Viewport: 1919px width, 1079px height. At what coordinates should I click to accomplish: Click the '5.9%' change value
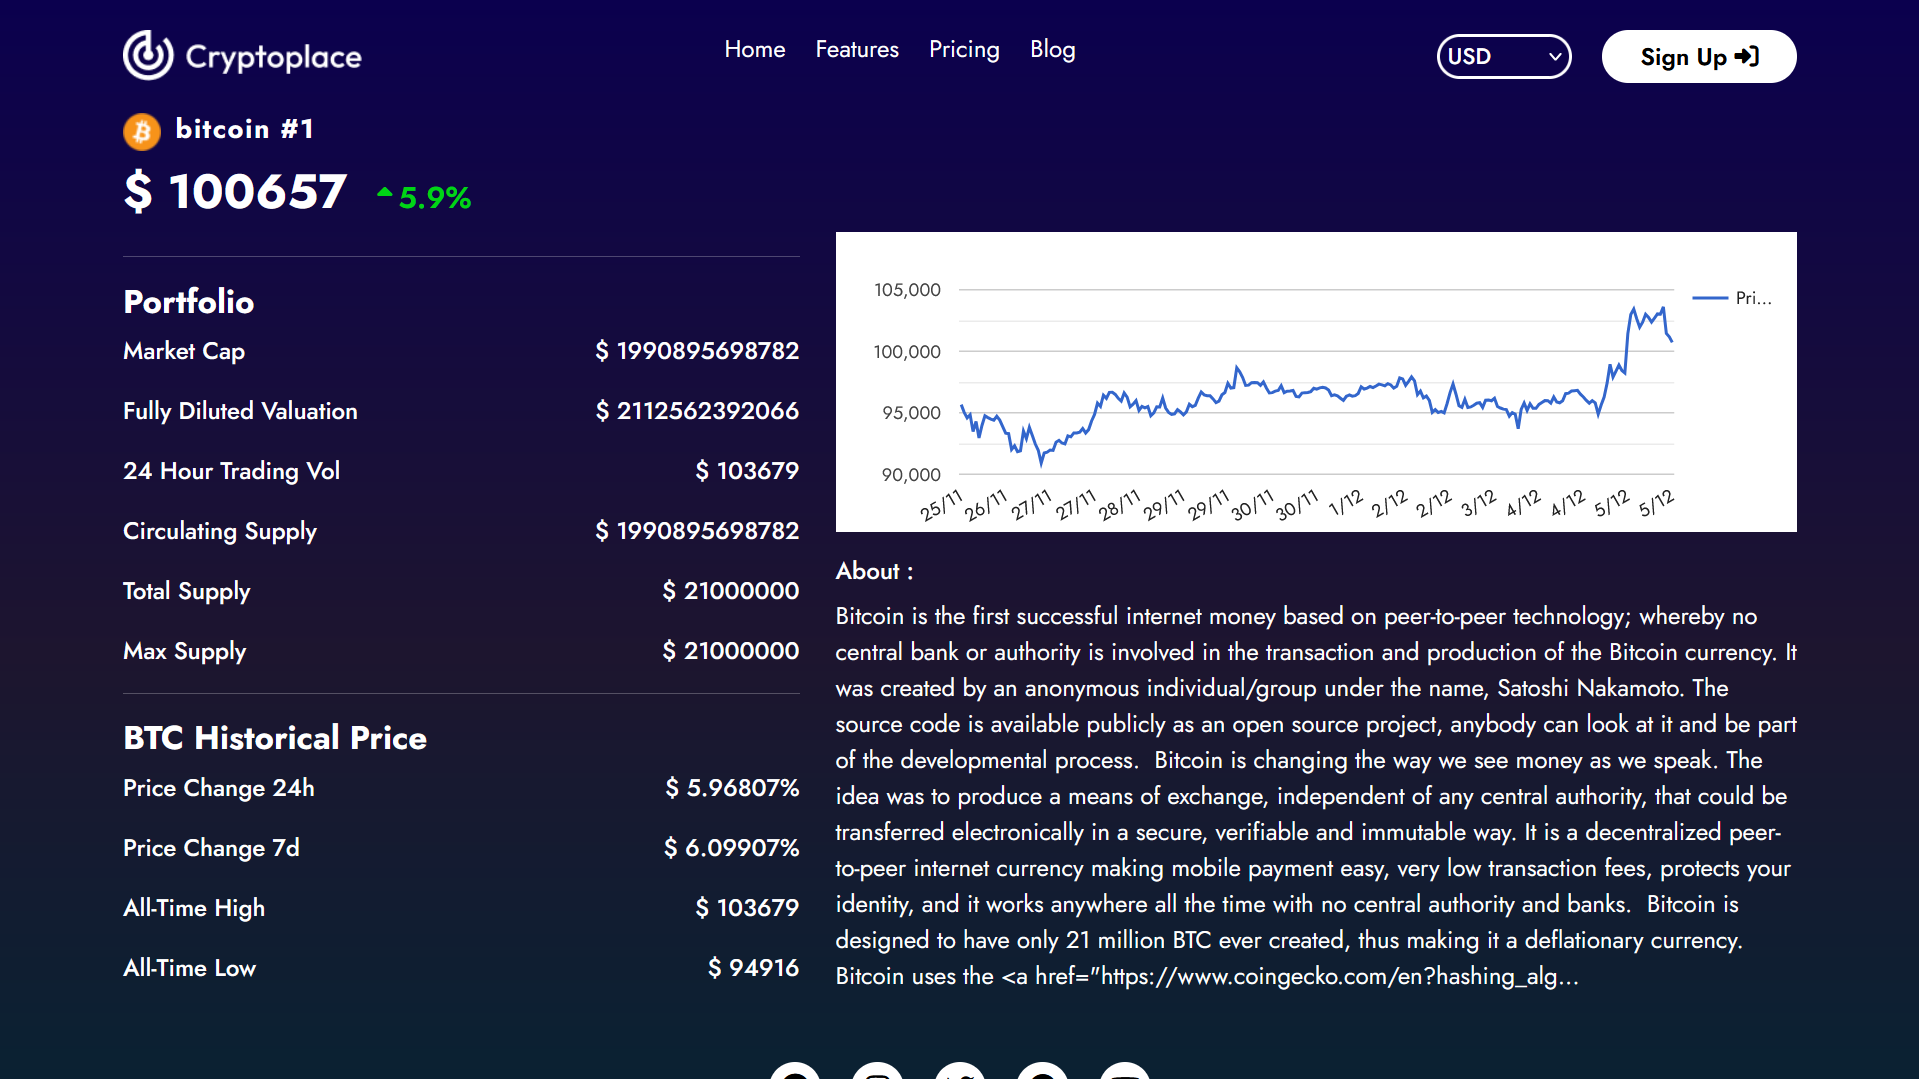tap(435, 198)
